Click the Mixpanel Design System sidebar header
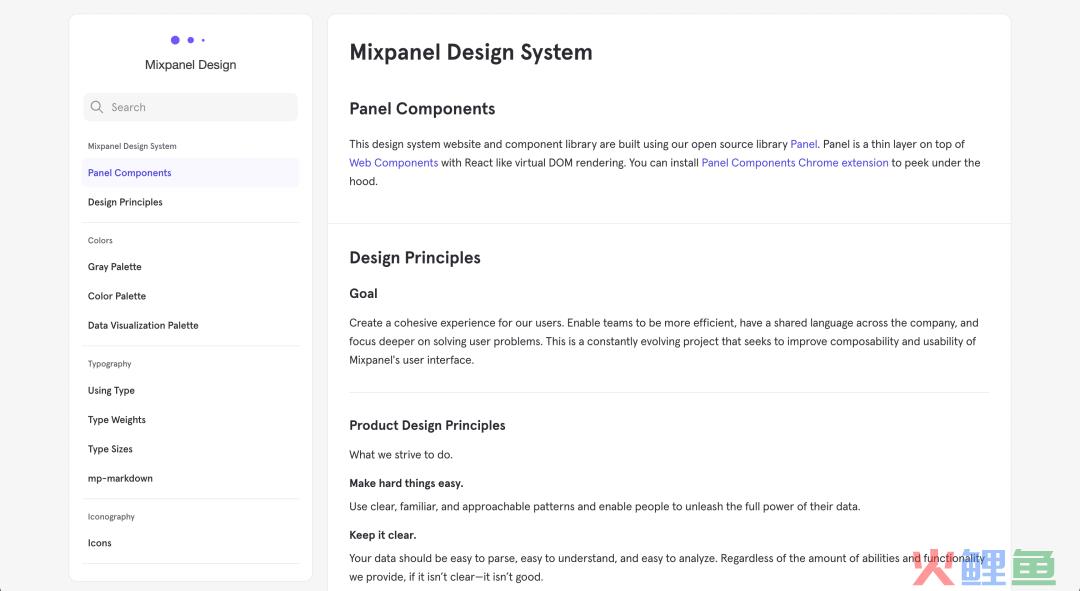The width and height of the screenshot is (1080, 591). click(x=132, y=146)
